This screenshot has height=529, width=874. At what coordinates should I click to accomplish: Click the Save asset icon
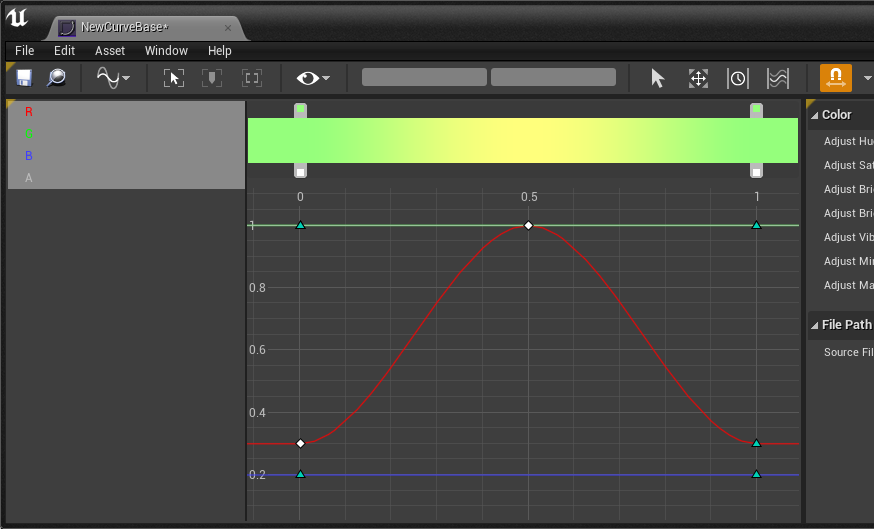(24, 78)
